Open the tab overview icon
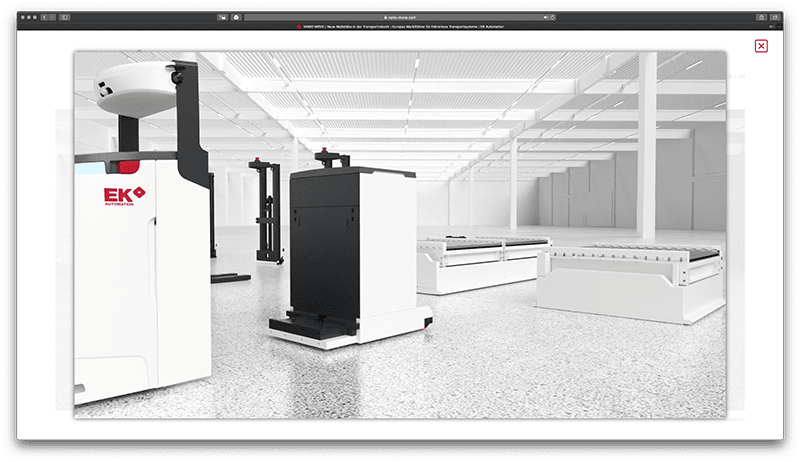 pos(775,17)
